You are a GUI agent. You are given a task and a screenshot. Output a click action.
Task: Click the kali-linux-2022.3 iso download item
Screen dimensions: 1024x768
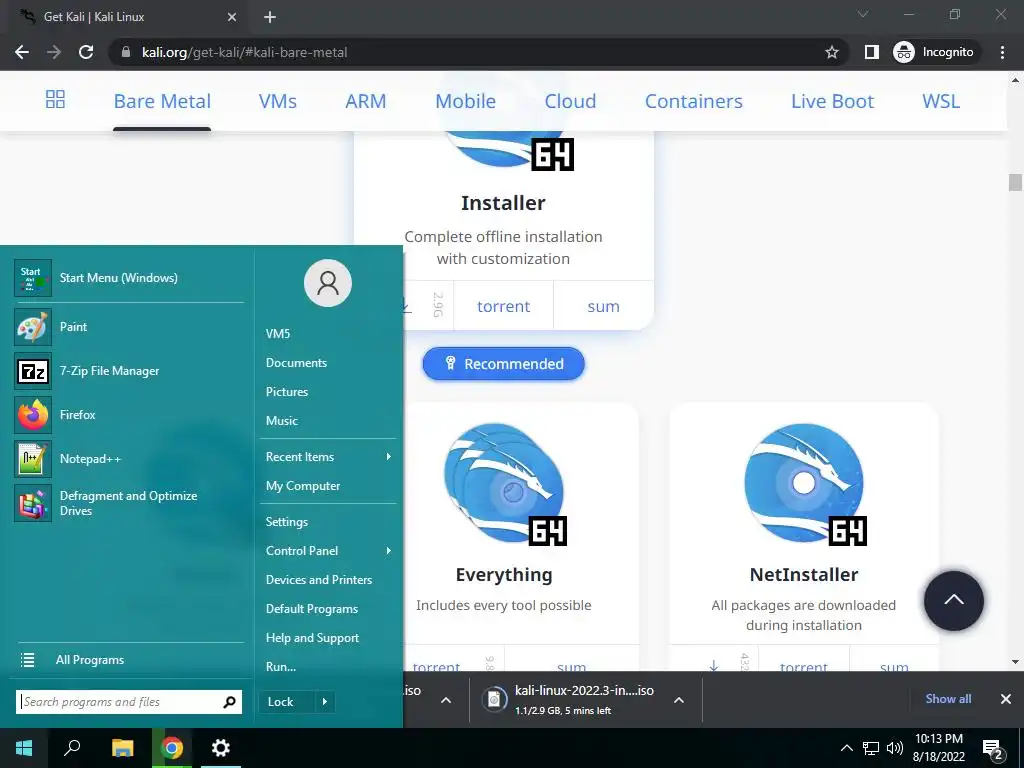point(573,700)
